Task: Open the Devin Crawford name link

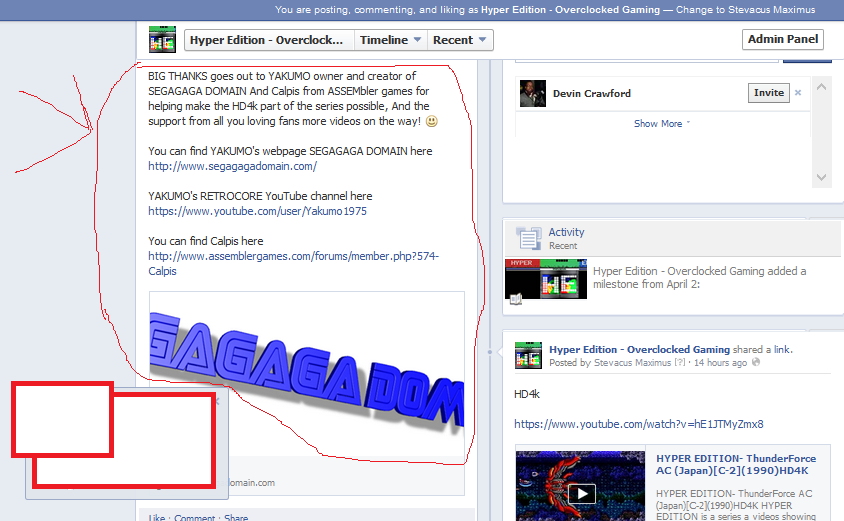Action: coord(592,93)
